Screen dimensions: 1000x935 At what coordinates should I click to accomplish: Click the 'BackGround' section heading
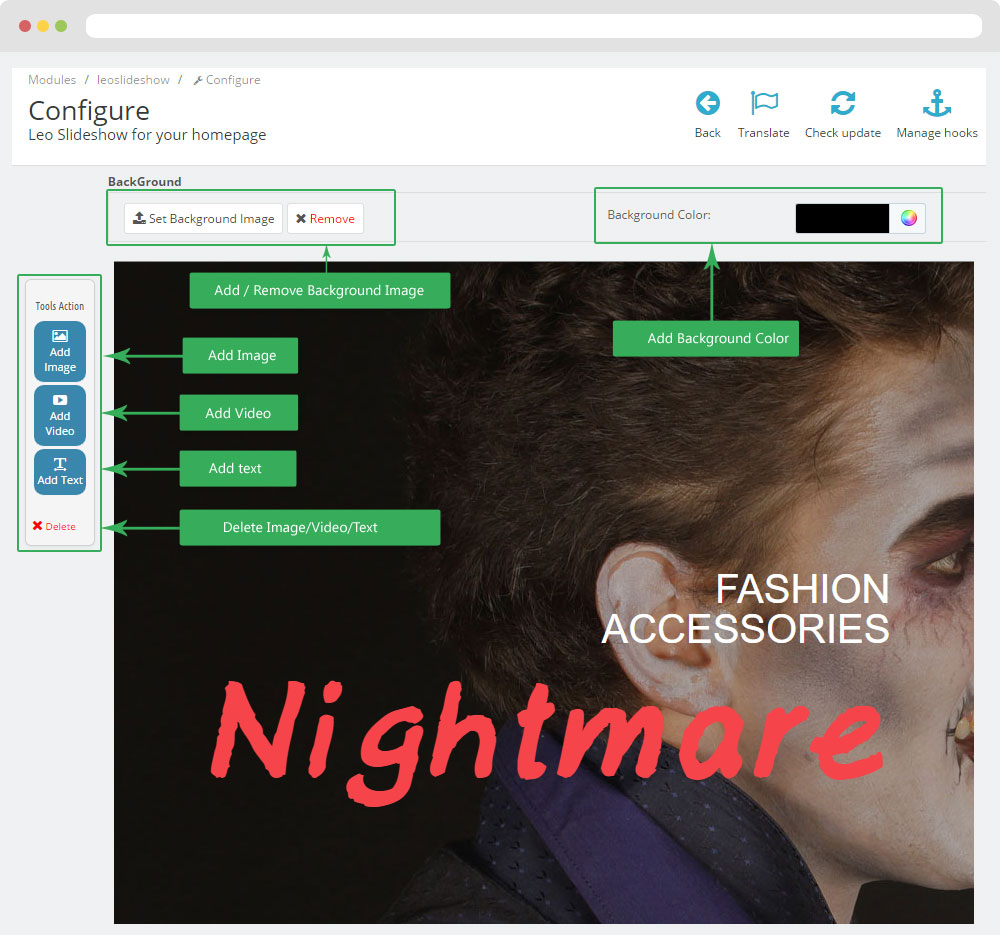(145, 182)
